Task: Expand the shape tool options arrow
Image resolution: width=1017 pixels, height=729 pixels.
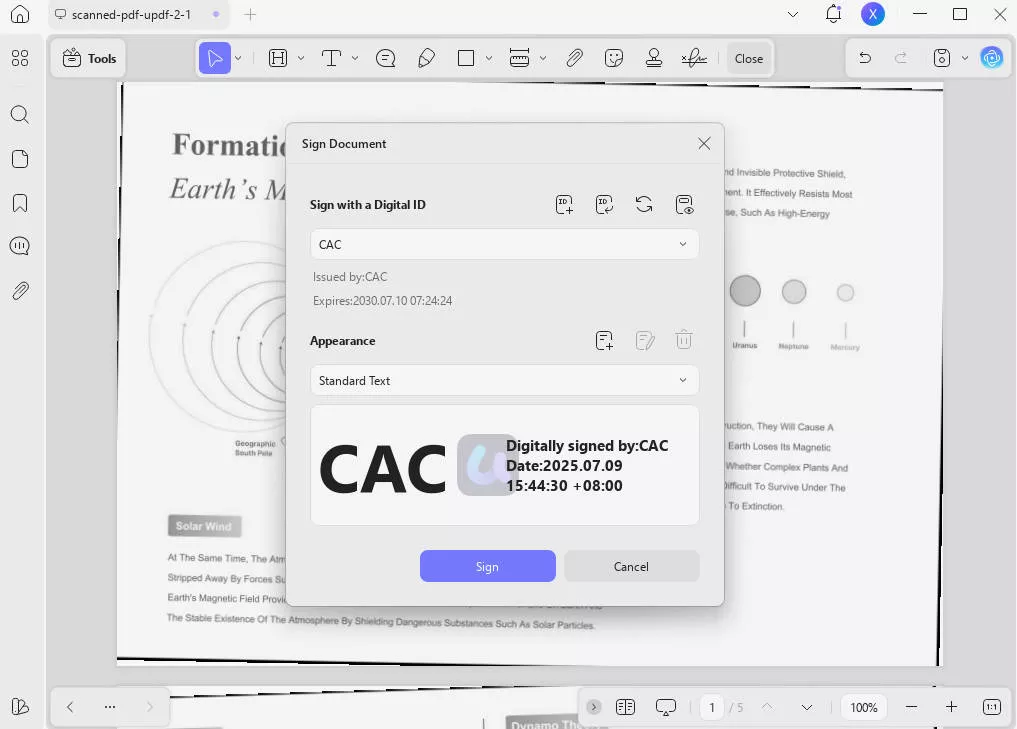Action: (488, 58)
